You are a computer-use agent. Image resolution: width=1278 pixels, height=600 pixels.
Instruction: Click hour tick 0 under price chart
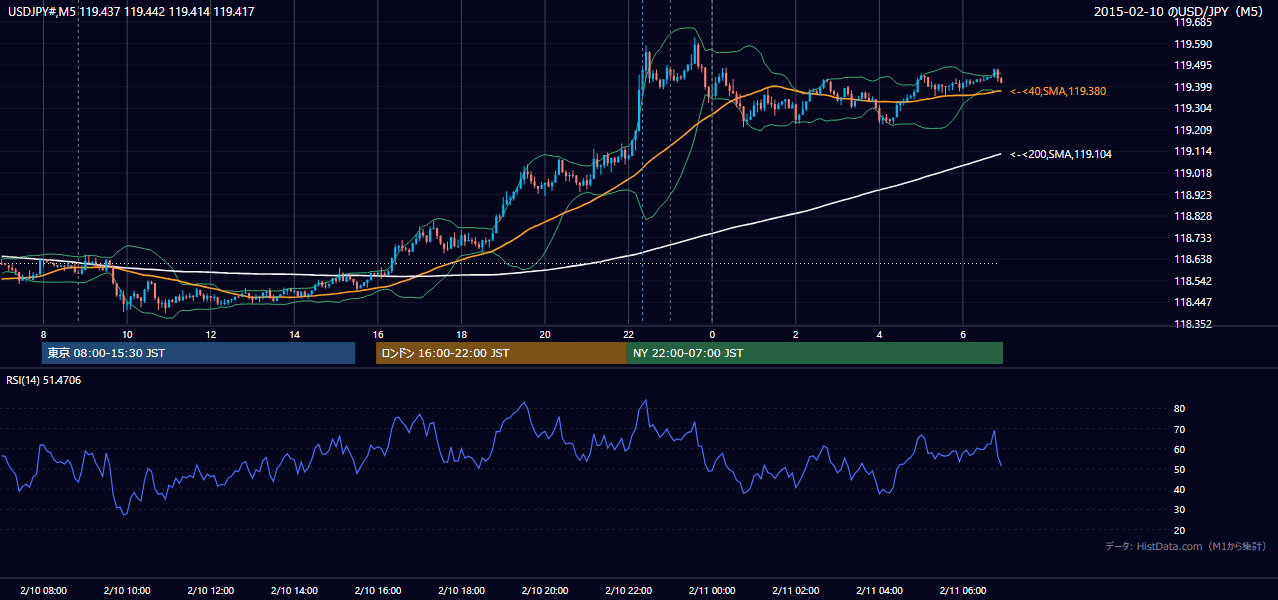pos(712,333)
